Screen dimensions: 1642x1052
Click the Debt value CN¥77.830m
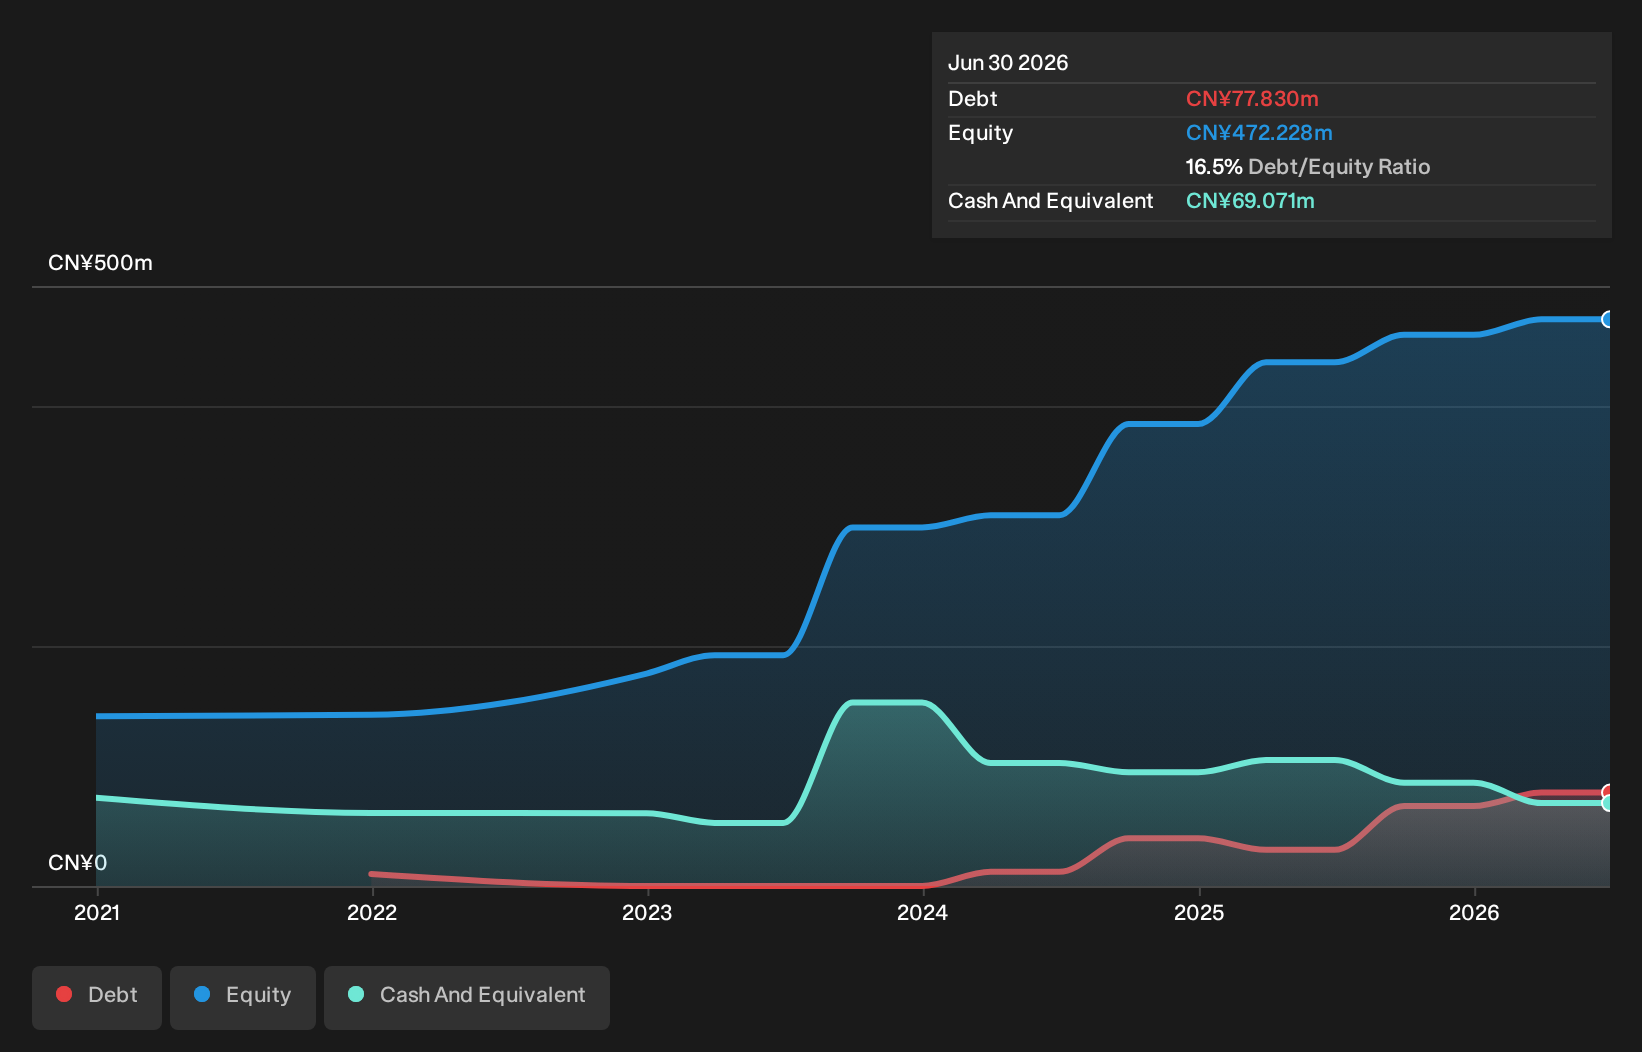click(x=1252, y=99)
